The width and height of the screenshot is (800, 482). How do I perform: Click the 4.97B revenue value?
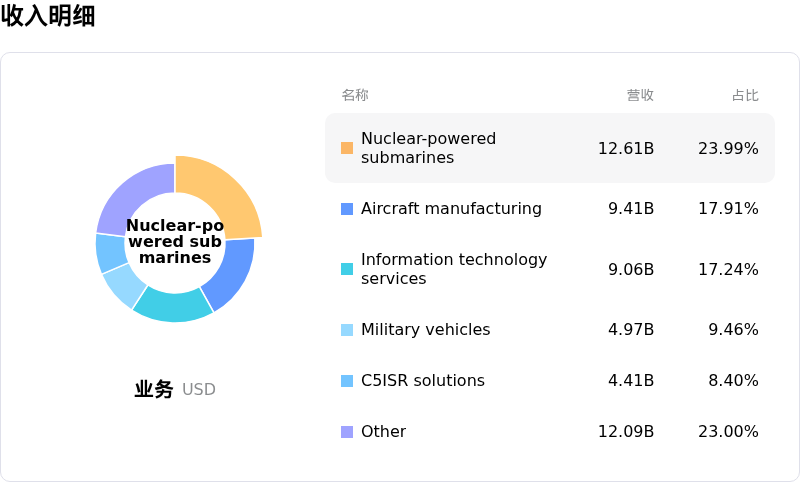631,329
